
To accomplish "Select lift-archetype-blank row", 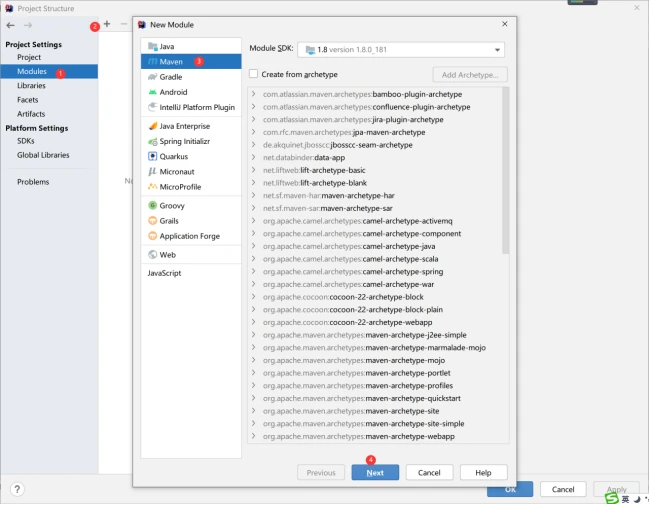I will point(375,183).
